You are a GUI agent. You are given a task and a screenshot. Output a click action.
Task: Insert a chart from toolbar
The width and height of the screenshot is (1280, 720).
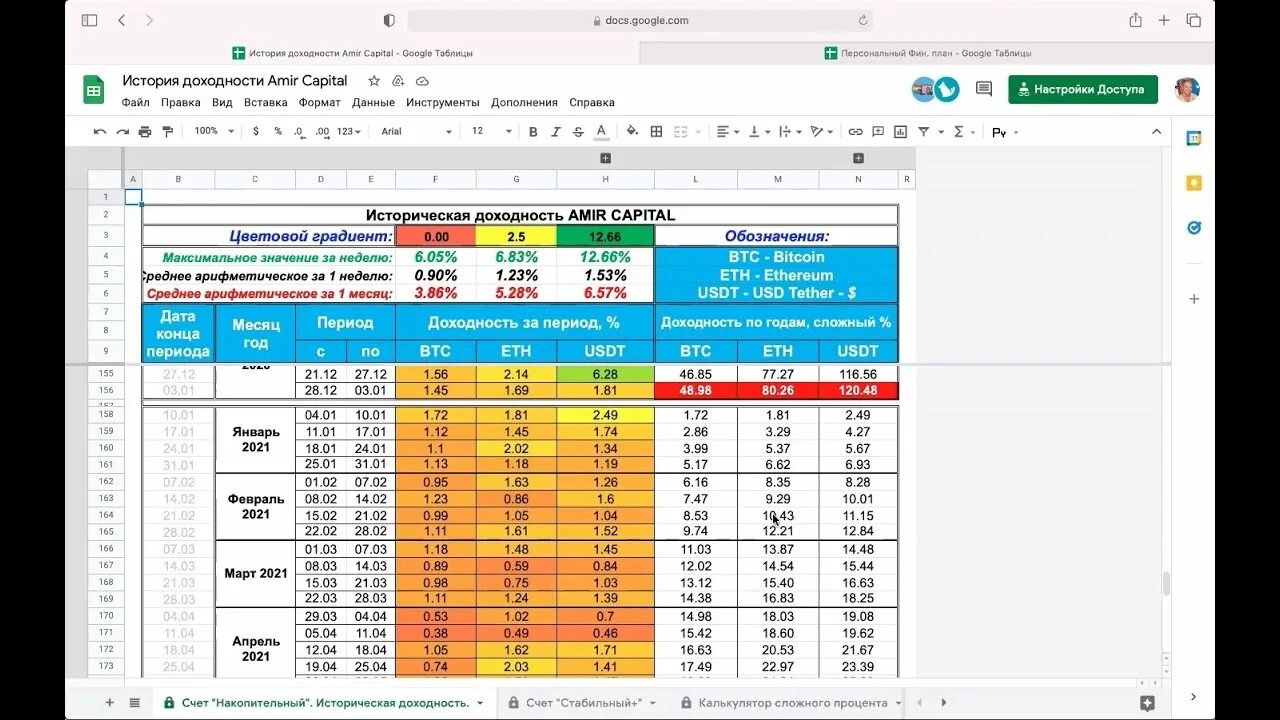900,131
